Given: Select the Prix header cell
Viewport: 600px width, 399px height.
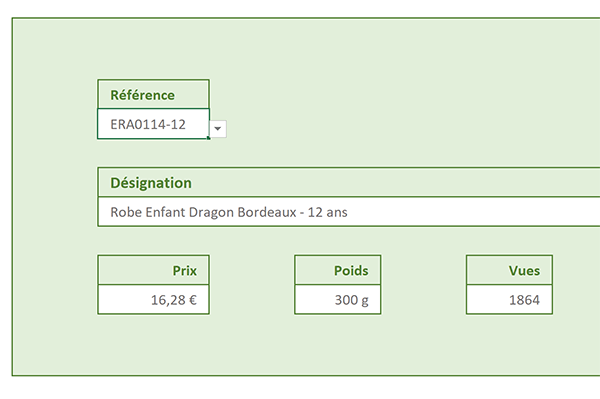Looking at the screenshot, I should pyautogui.click(x=153, y=270).
